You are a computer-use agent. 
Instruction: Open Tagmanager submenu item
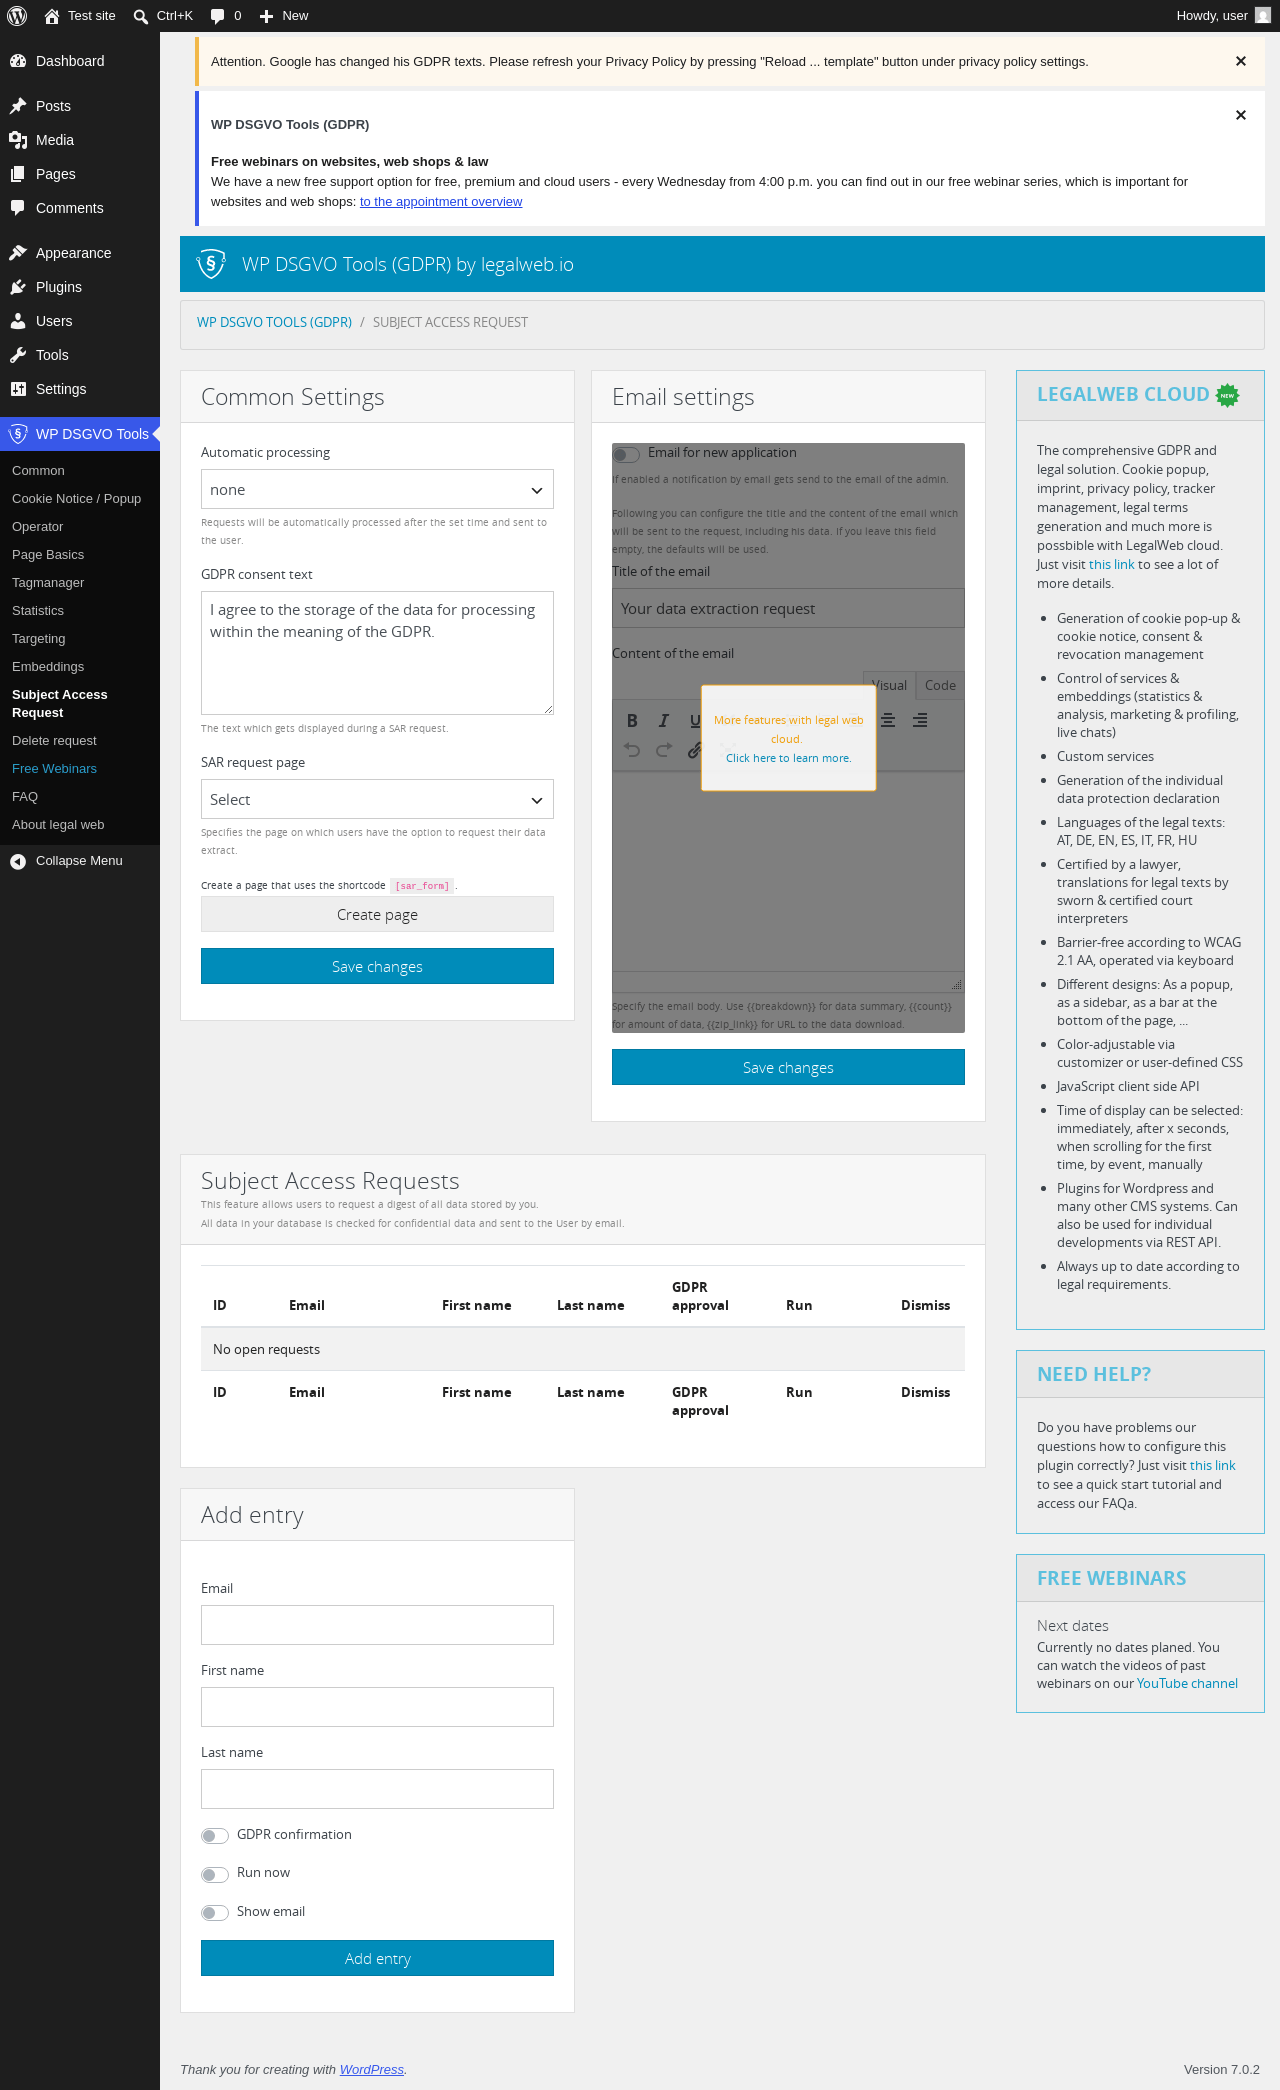point(48,583)
